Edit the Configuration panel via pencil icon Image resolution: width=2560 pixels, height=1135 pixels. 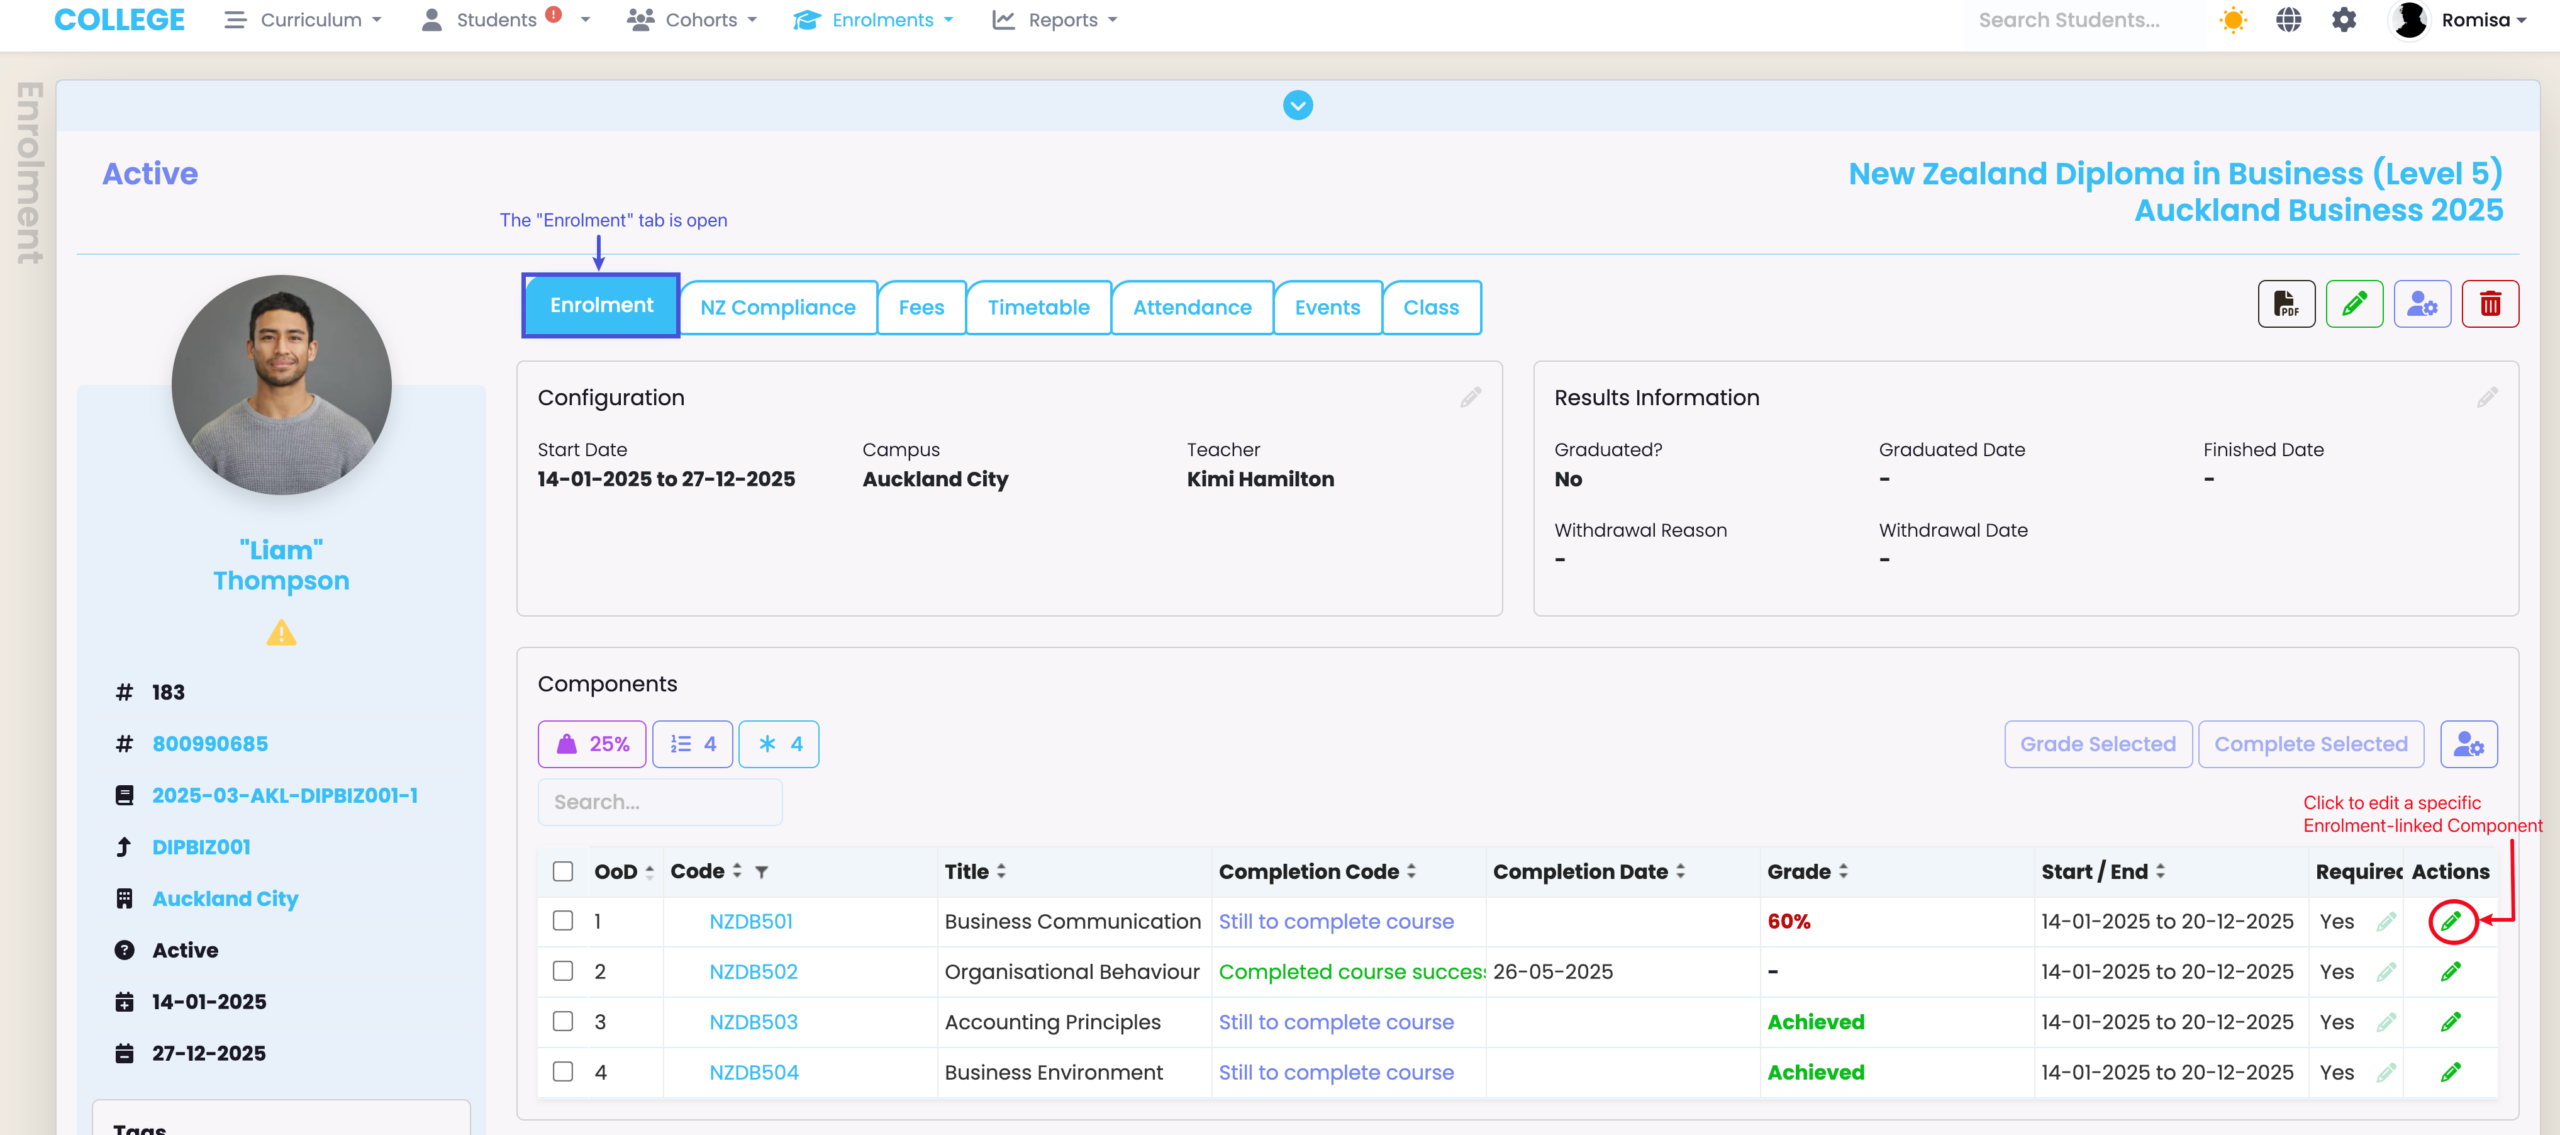coord(1470,398)
